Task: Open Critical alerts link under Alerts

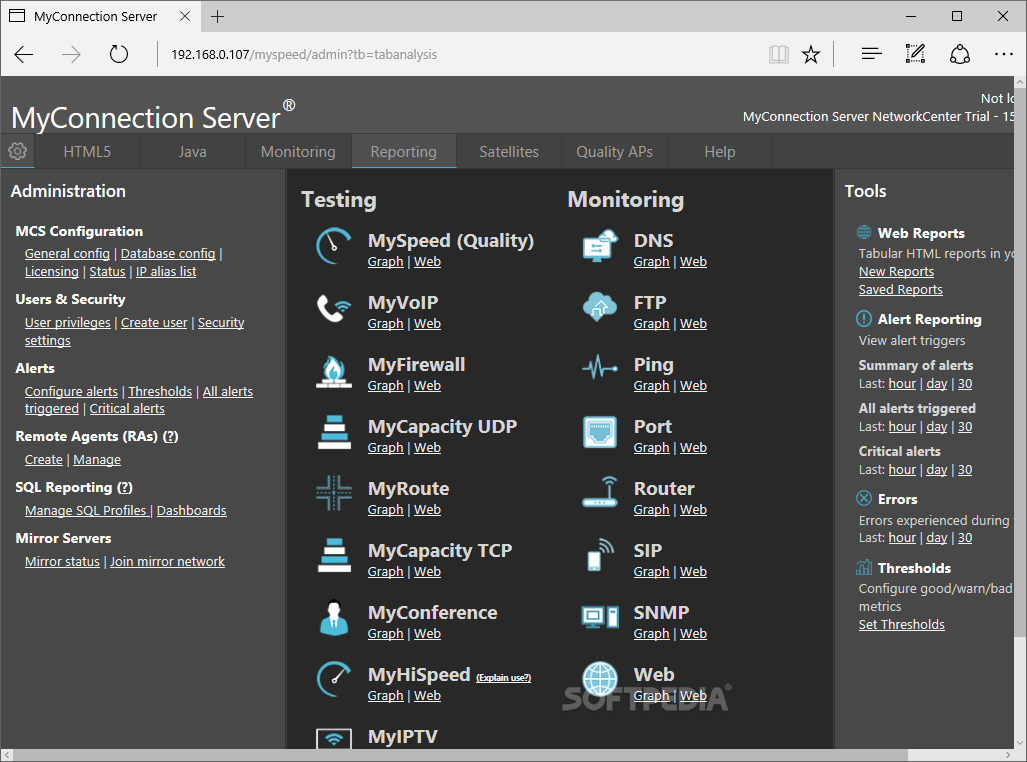Action: pyautogui.click(x=127, y=408)
